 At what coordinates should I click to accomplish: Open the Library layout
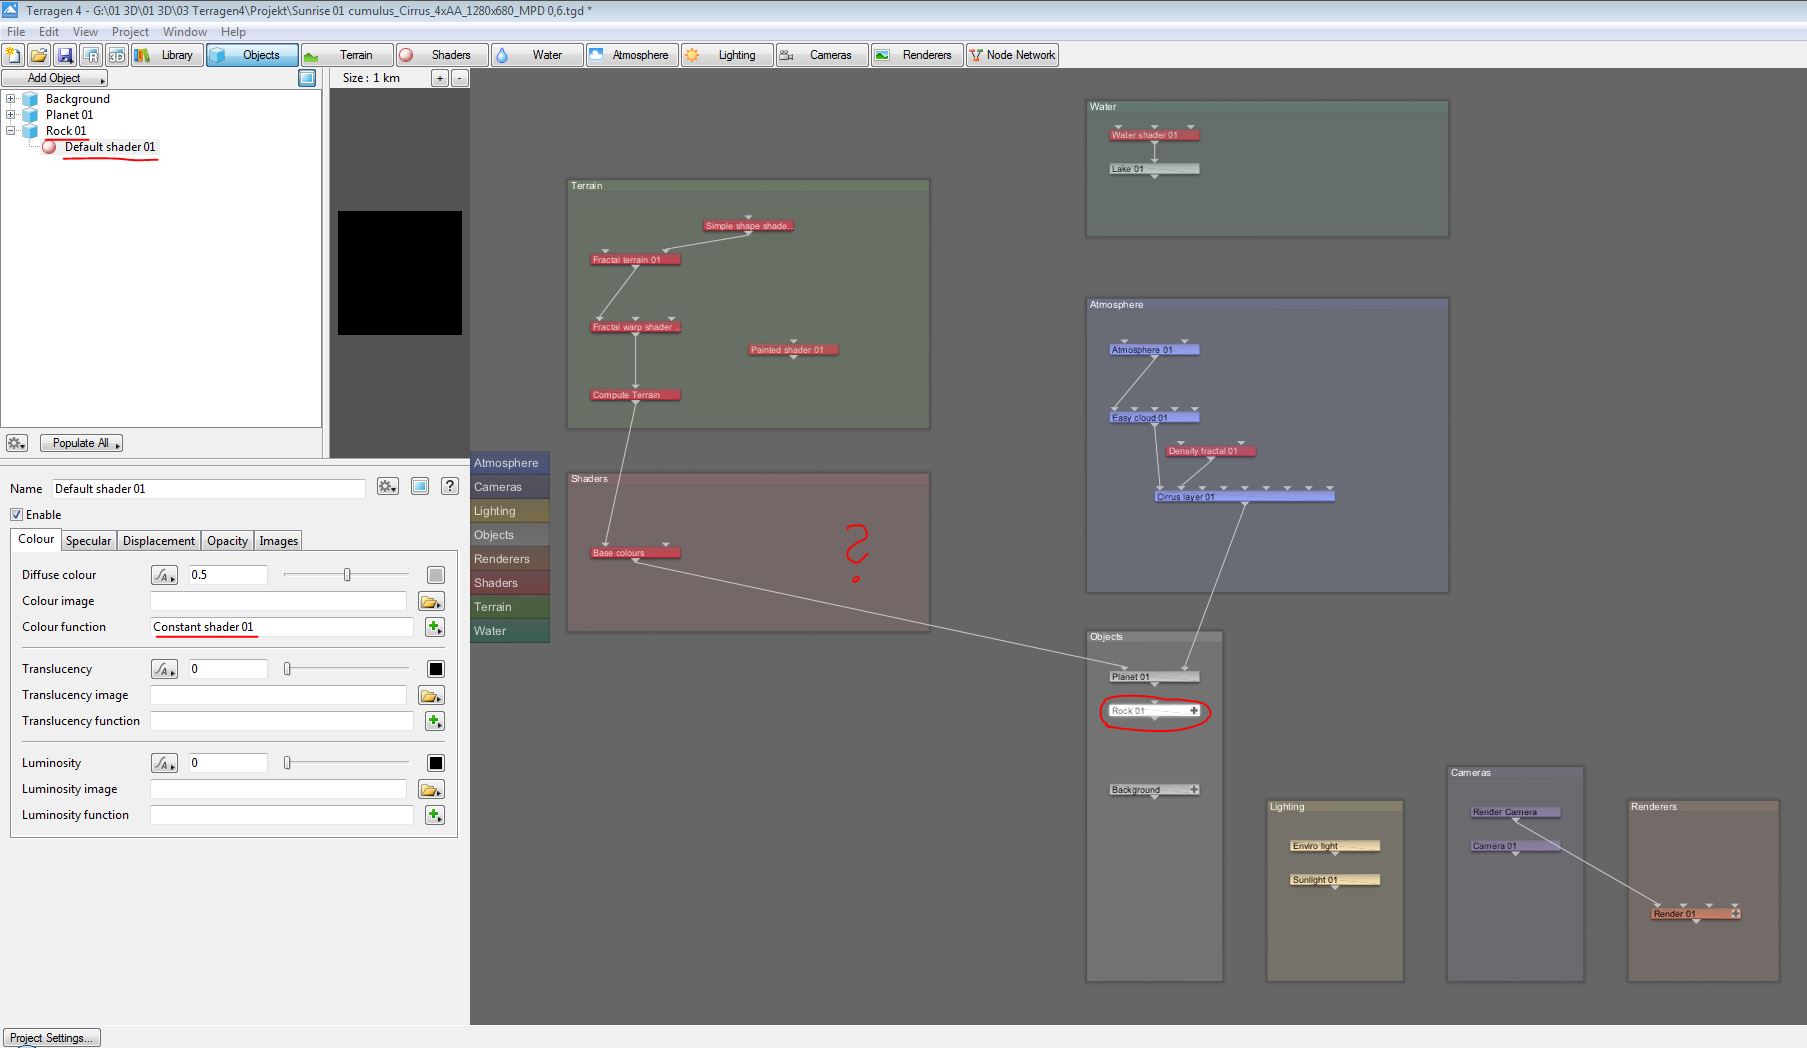click(167, 55)
